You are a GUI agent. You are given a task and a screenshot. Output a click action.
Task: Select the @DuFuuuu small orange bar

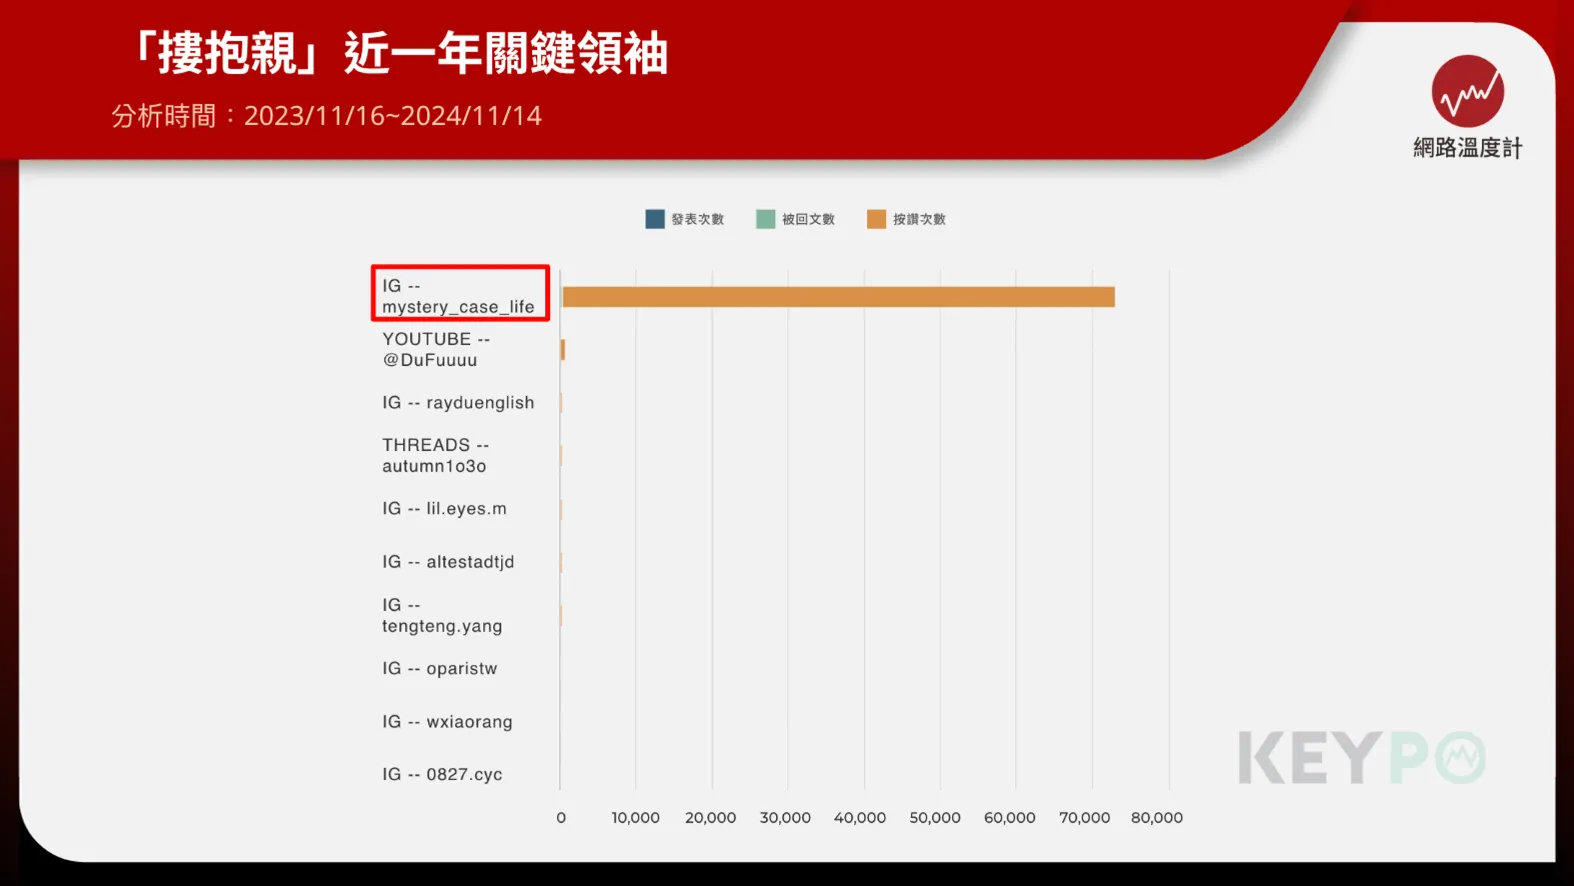563,350
